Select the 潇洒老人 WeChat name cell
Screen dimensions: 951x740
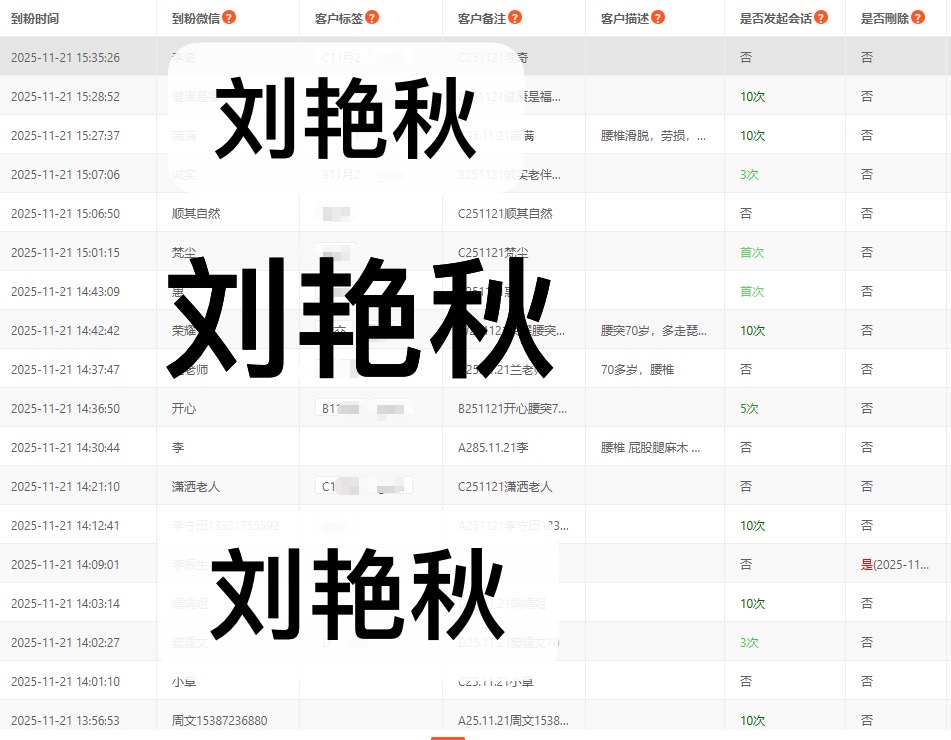pos(196,487)
